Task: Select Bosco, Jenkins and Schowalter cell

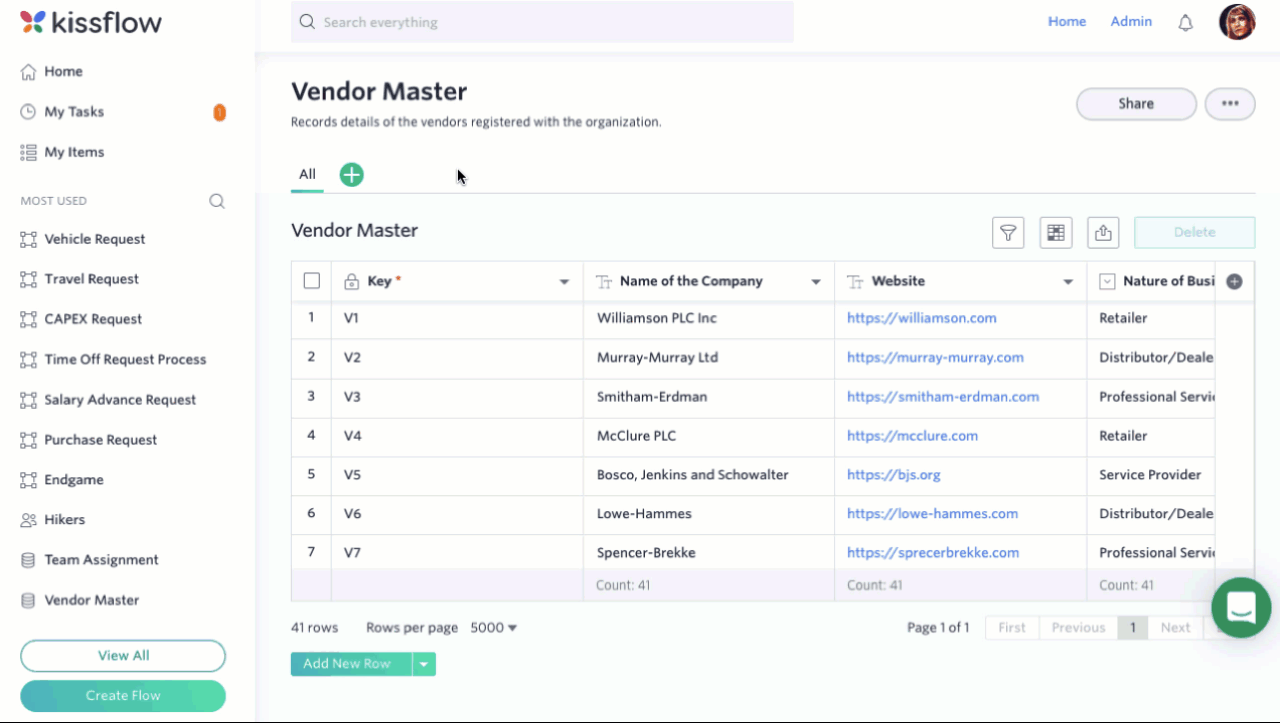Action: (709, 474)
